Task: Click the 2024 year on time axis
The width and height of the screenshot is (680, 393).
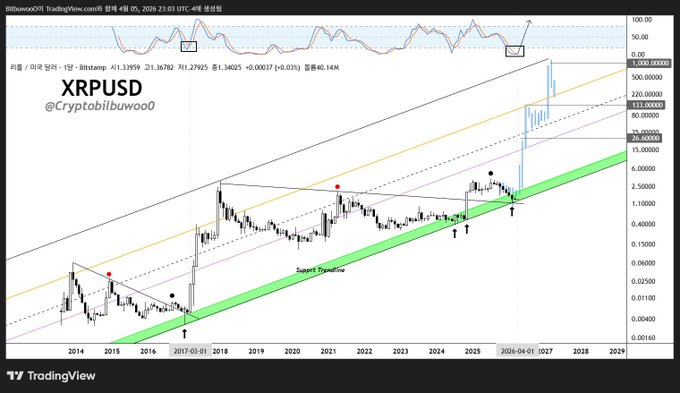Action: click(x=437, y=351)
